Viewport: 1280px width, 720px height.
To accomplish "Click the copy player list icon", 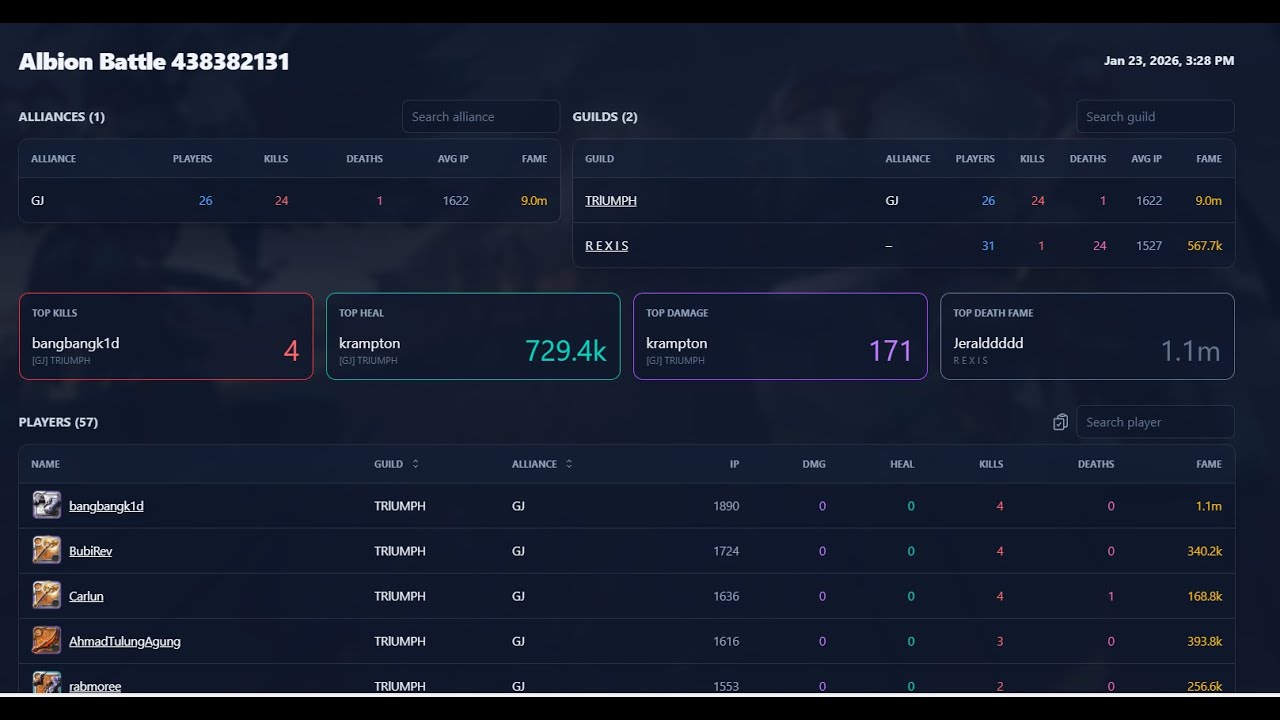I will [x=1060, y=422].
